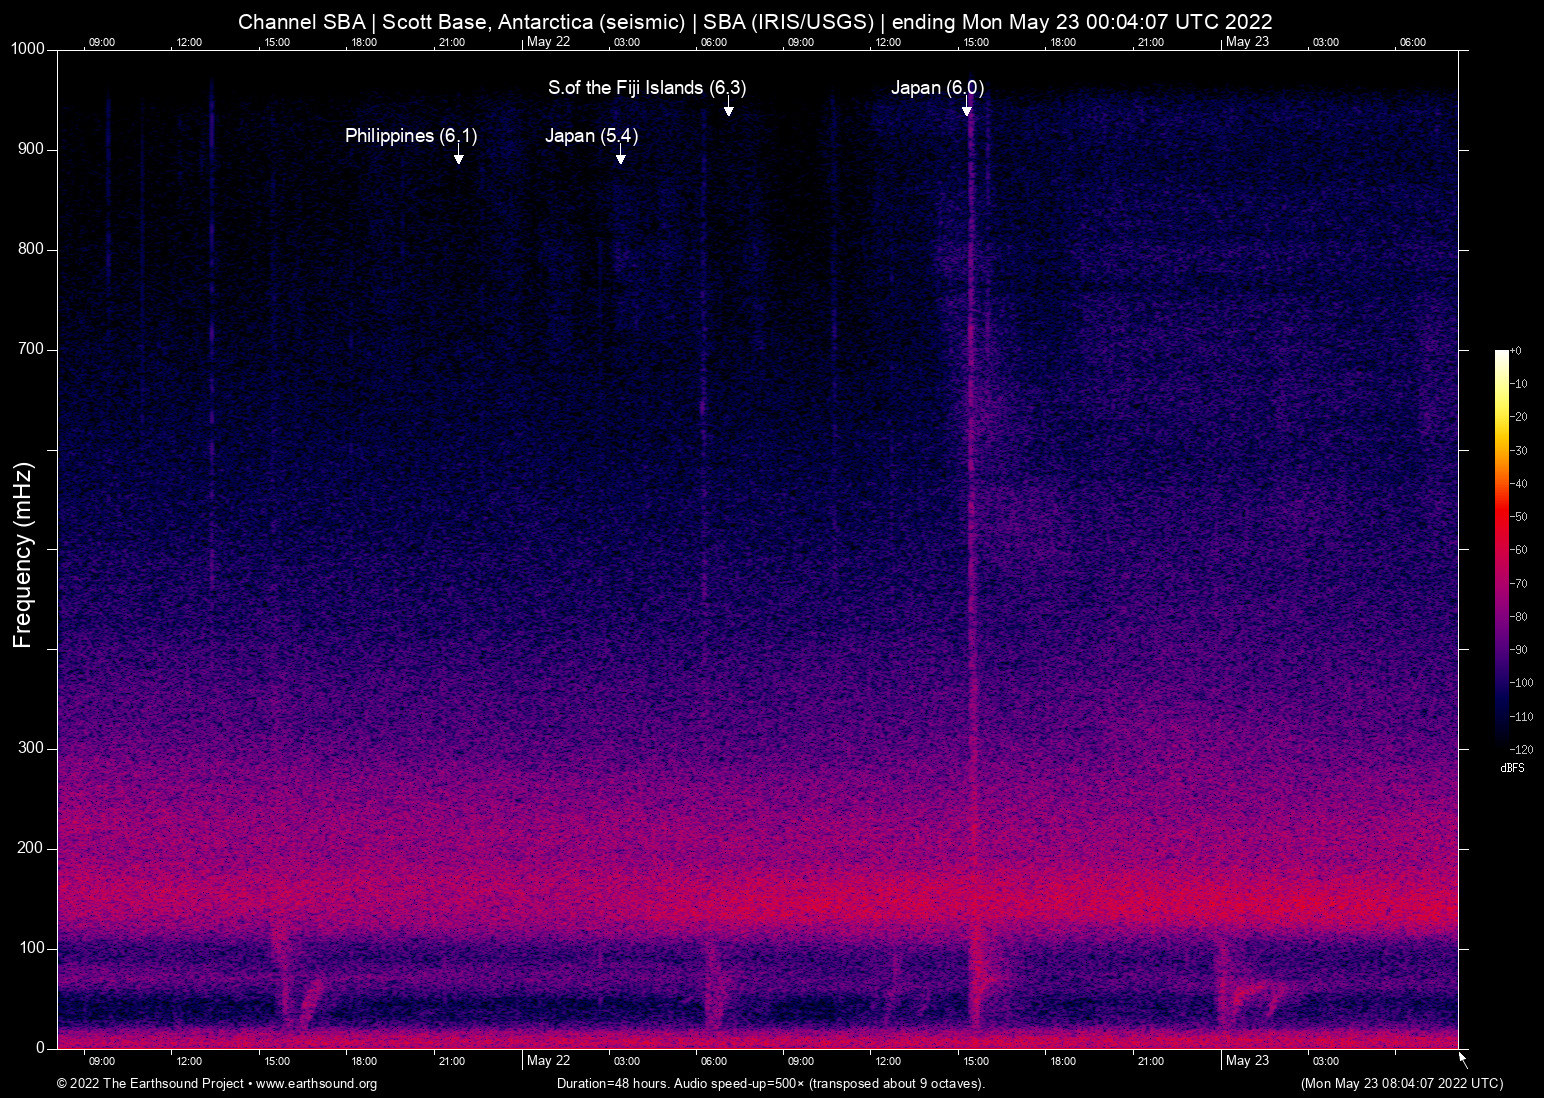Click the 100 frequency tick label

coord(33,947)
